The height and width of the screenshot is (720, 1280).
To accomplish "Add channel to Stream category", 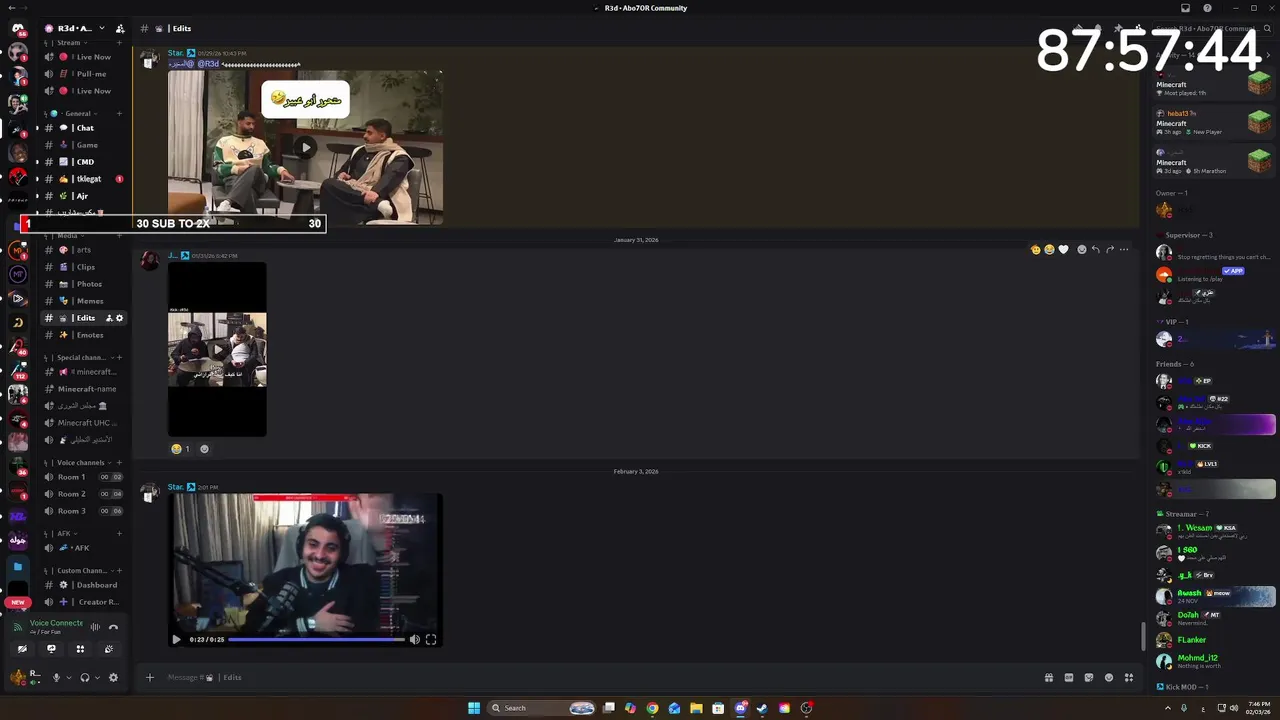I will pos(119,43).
